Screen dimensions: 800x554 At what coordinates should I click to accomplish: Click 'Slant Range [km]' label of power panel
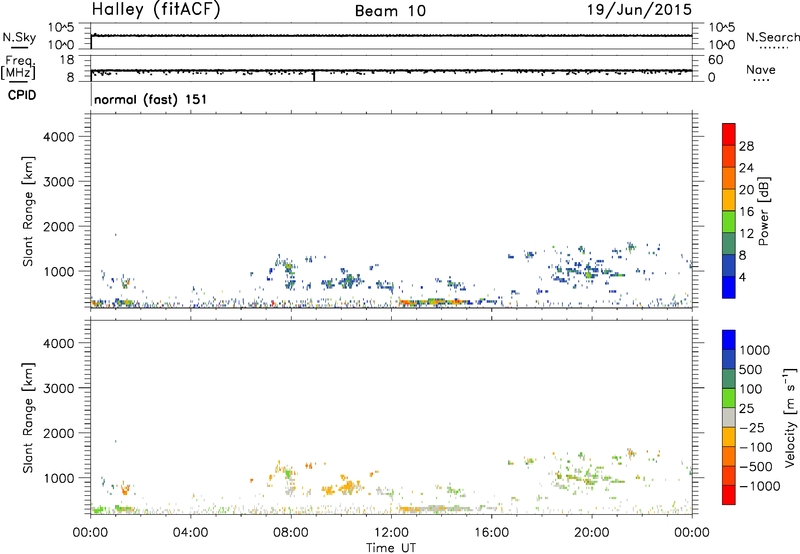click(x=28, y=211)
